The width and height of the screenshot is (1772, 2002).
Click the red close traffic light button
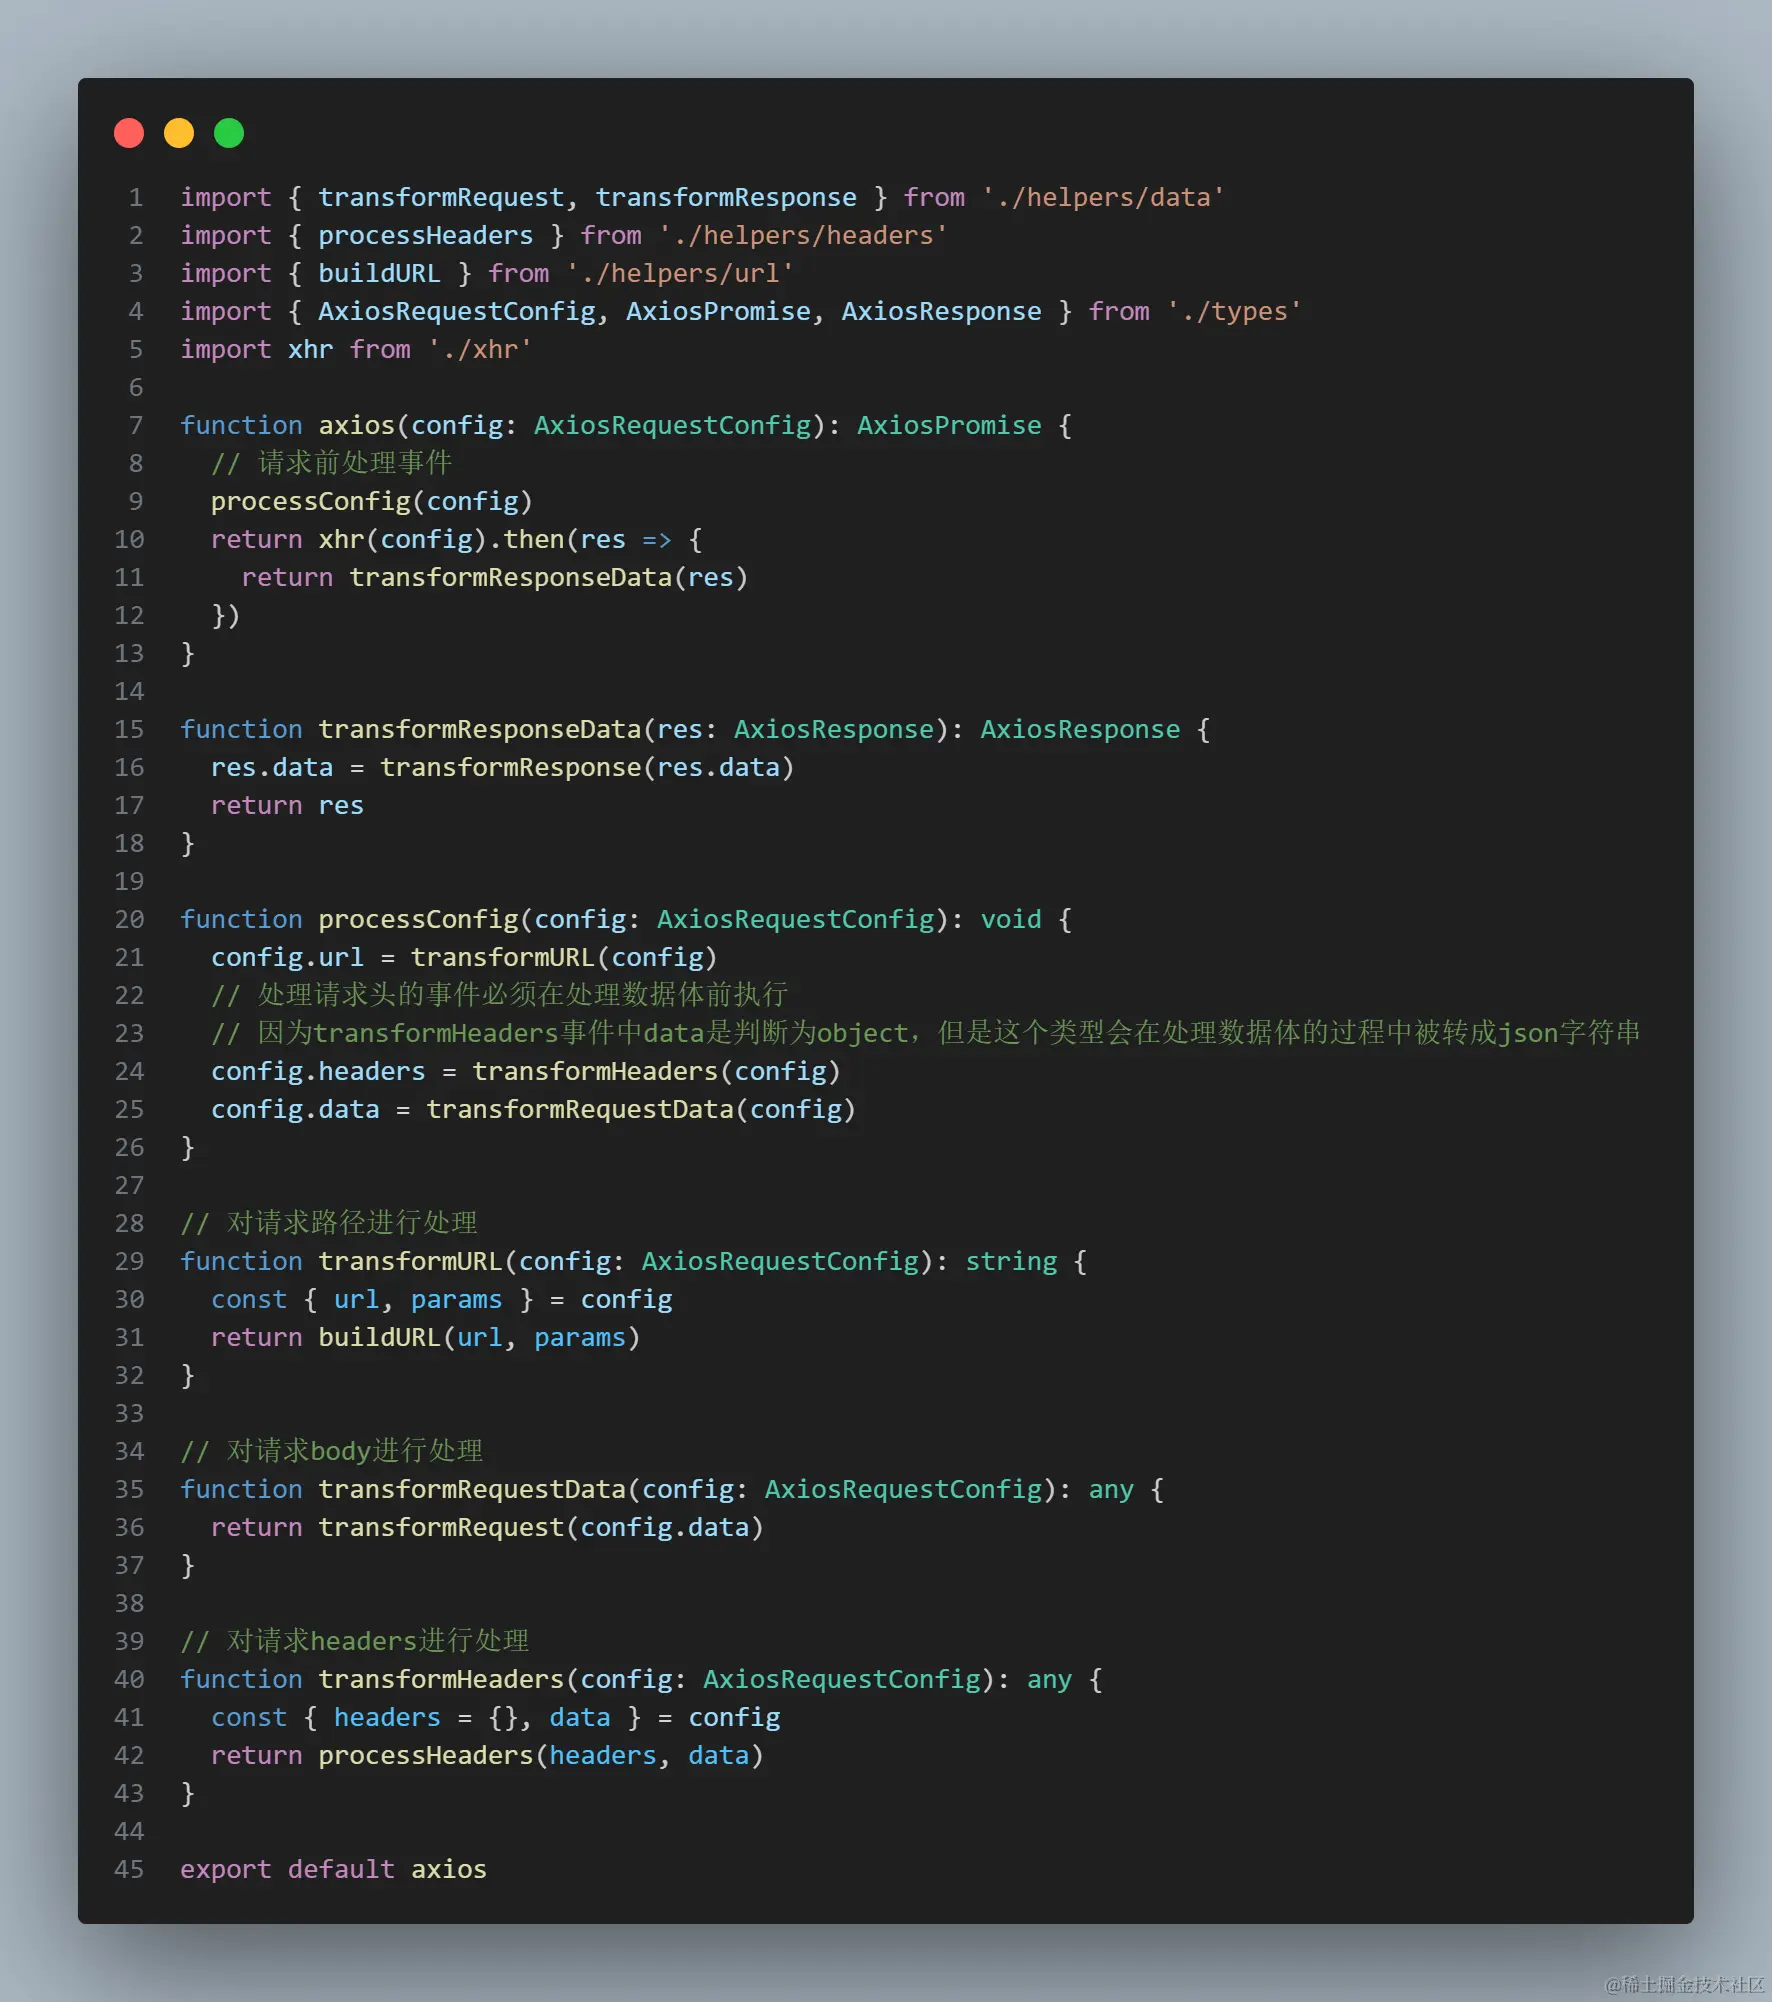click(x=128, y=132)
